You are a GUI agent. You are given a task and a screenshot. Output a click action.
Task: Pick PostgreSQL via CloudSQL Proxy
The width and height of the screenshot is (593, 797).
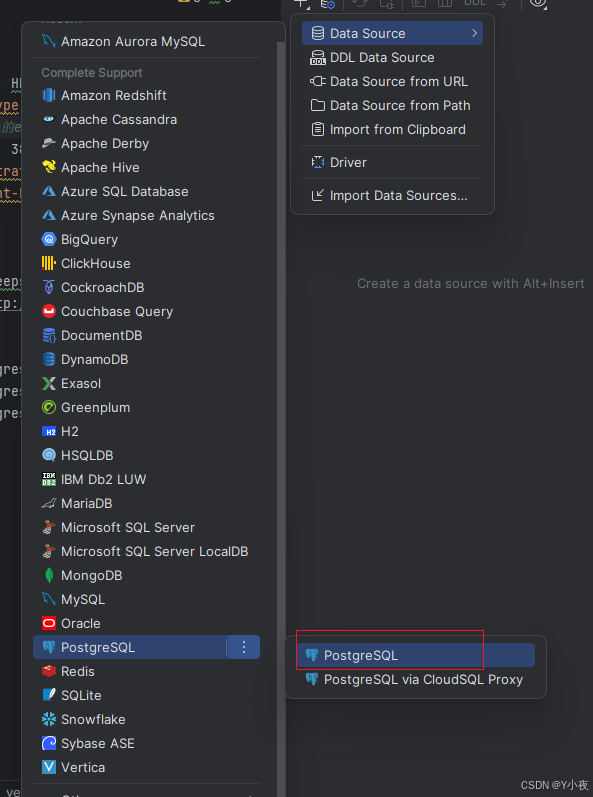pyautogui.click(x=416, y=680)
